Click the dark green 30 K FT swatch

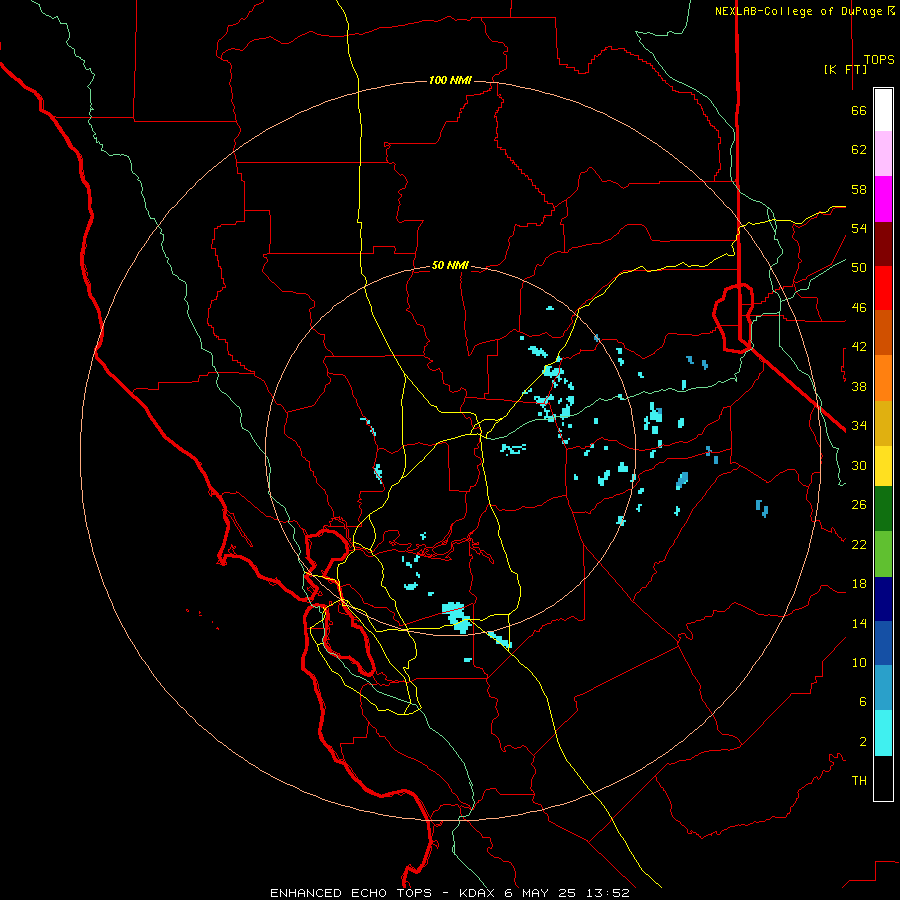point(883,509)
